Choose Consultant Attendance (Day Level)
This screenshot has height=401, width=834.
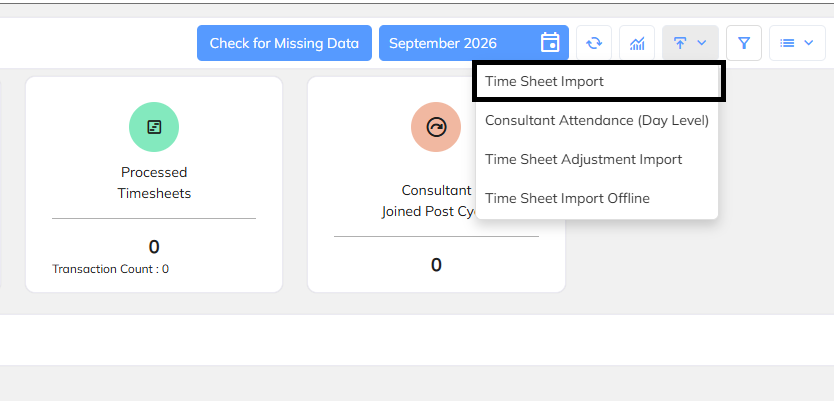click(597, 120)
